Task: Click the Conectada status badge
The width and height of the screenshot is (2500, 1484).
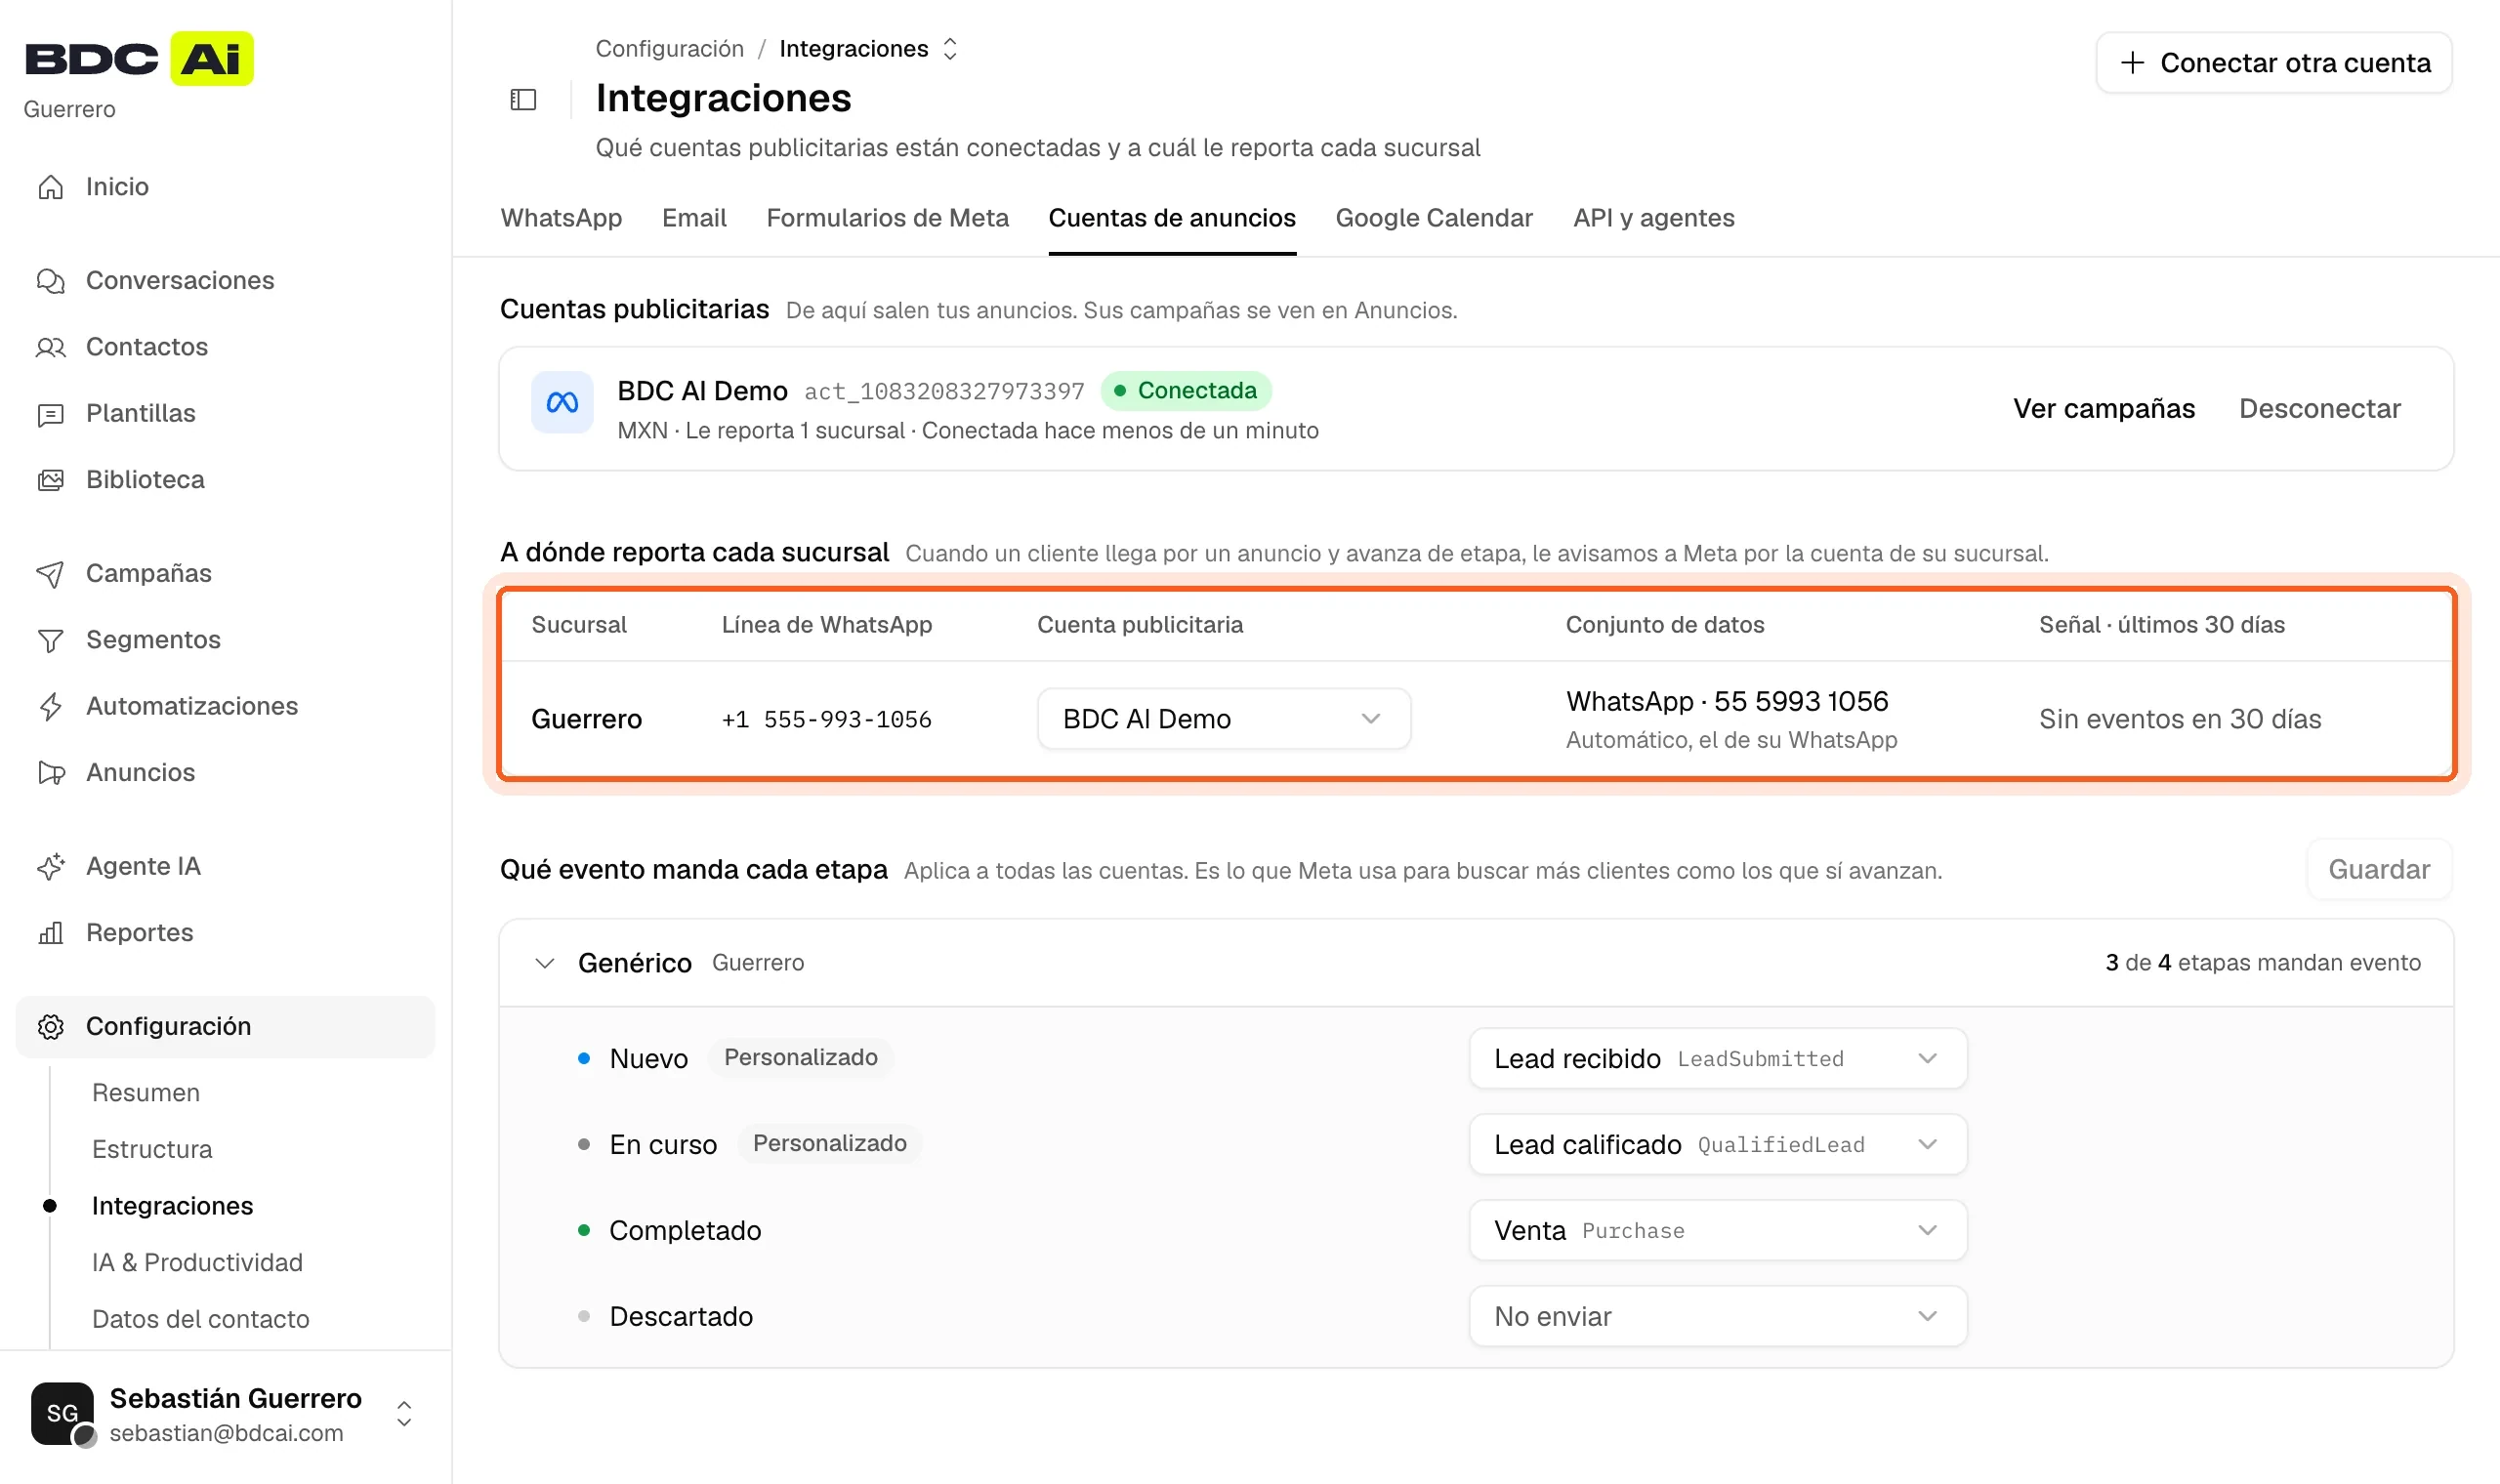Action: pyautogui.click(x=1186, y=391)
